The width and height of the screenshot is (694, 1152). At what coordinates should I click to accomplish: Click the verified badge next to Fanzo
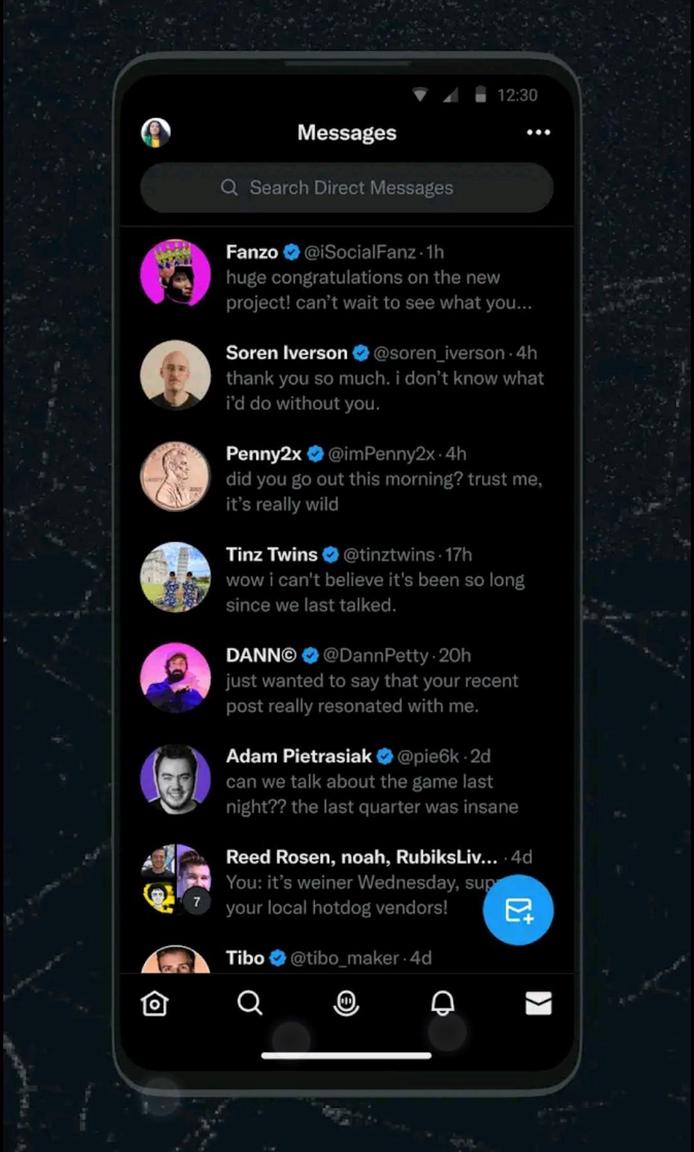tap(291, 252)
